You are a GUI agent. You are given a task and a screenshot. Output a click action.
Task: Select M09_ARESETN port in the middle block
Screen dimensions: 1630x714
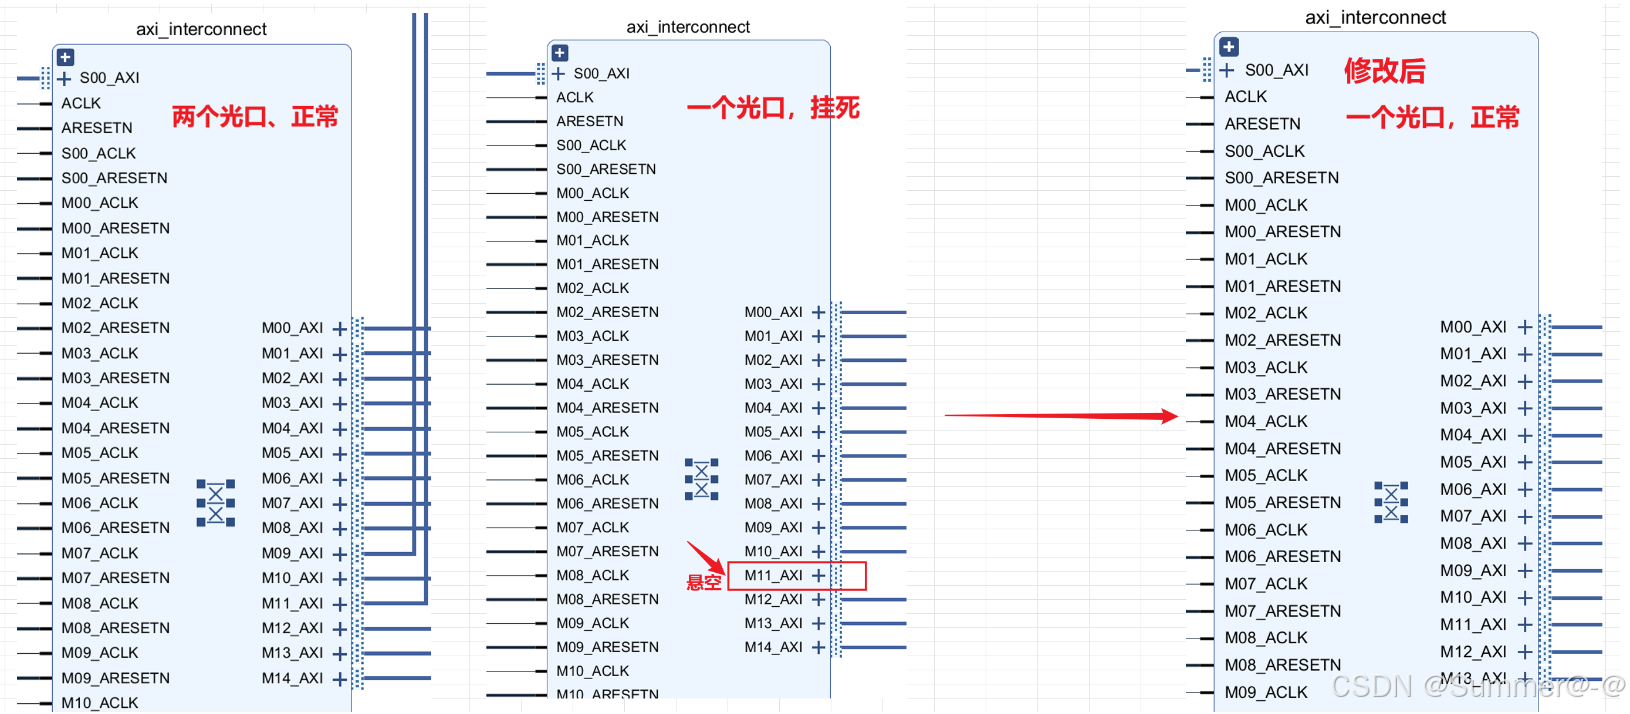608,647
